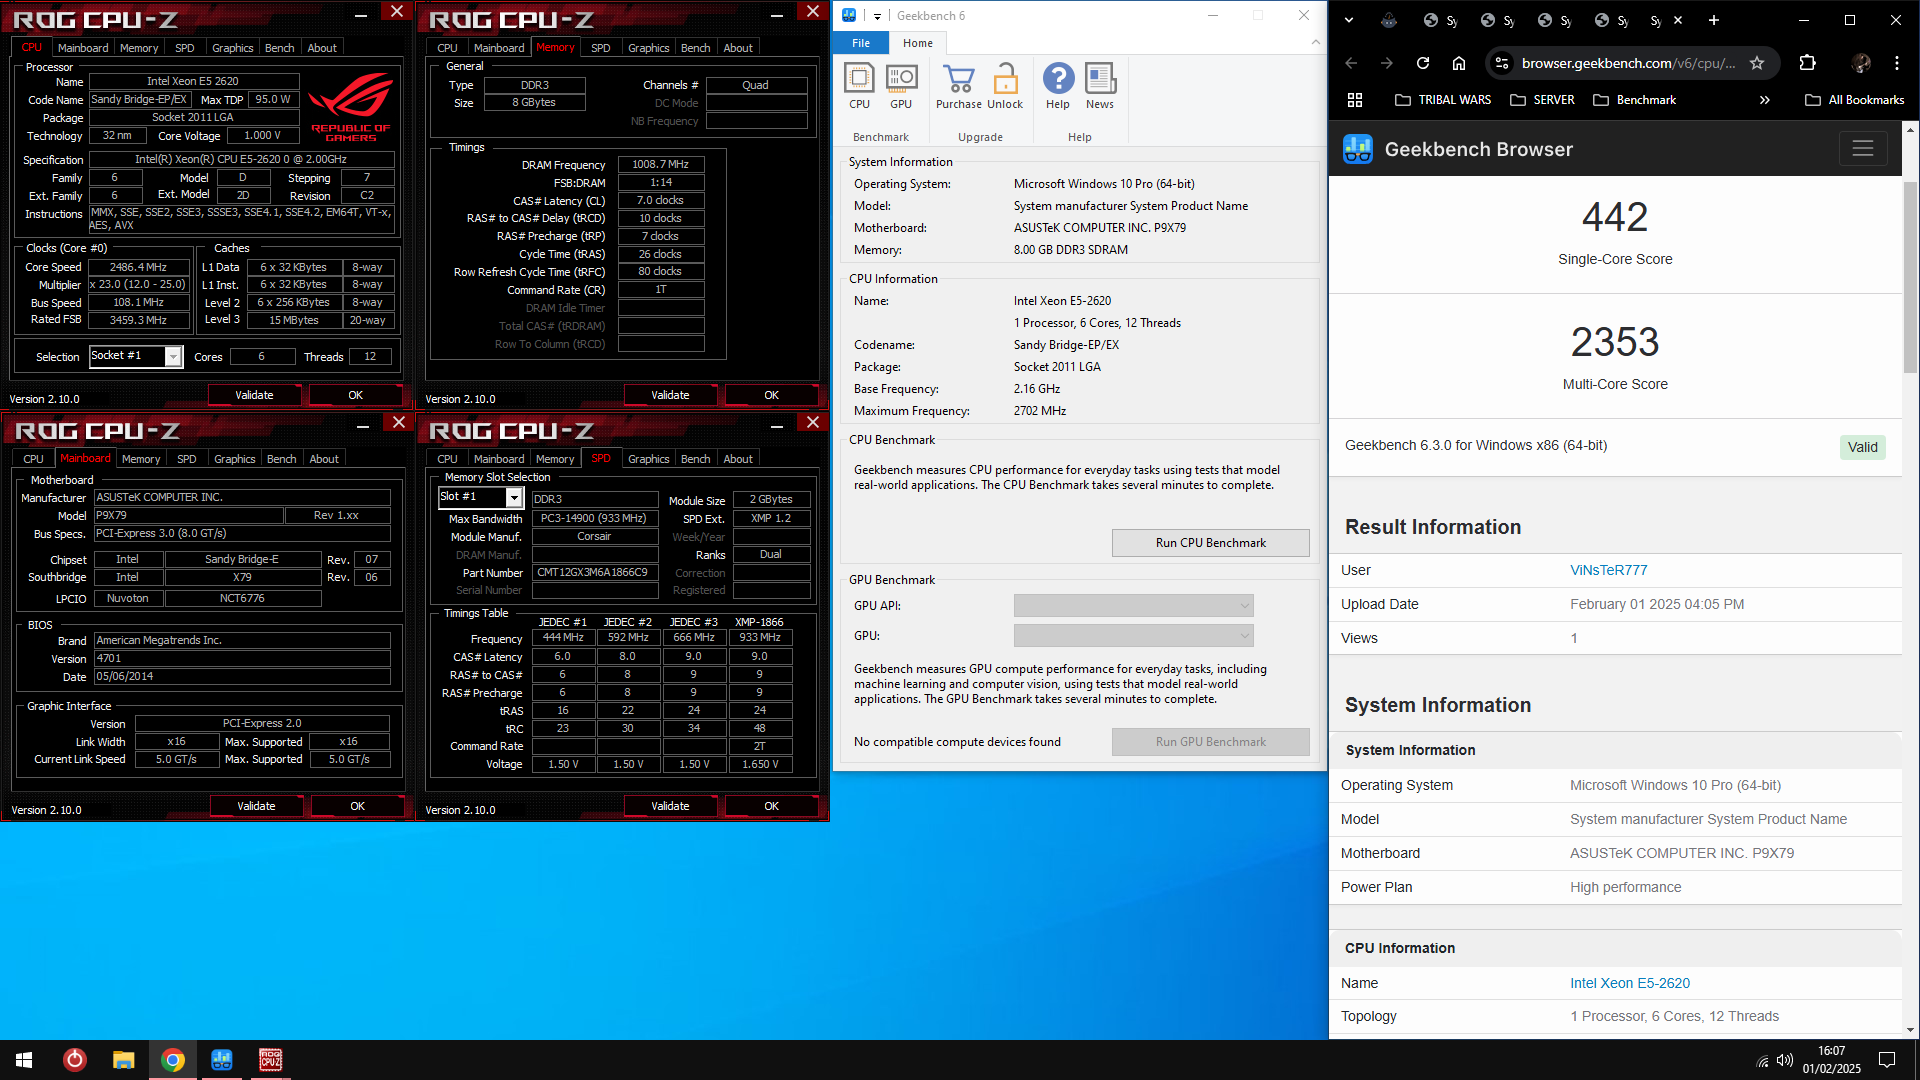Open the CPU benchmark icon in Geekbench ribbon

pos(859,86)
